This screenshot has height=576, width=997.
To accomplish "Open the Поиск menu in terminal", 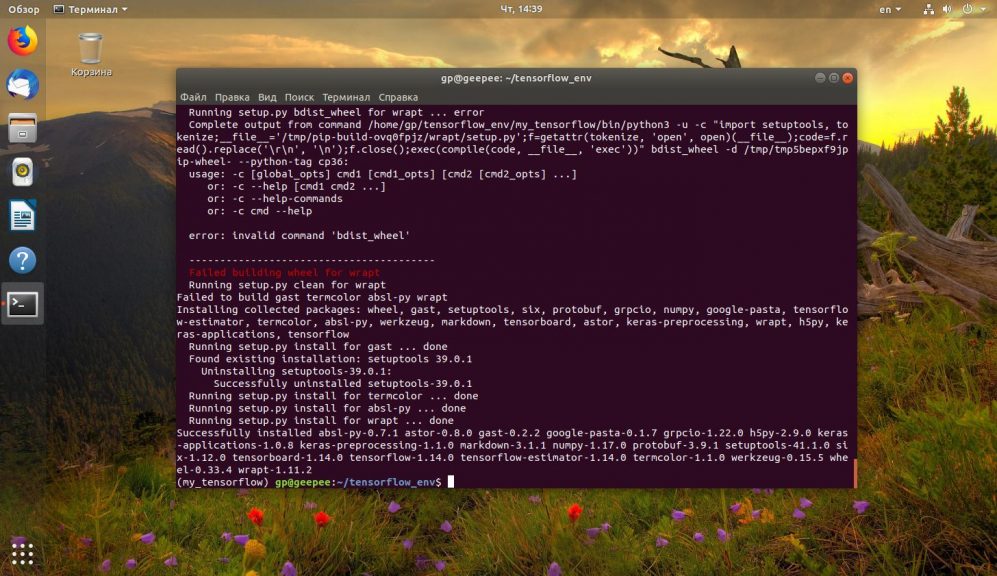I will (299, 97).
